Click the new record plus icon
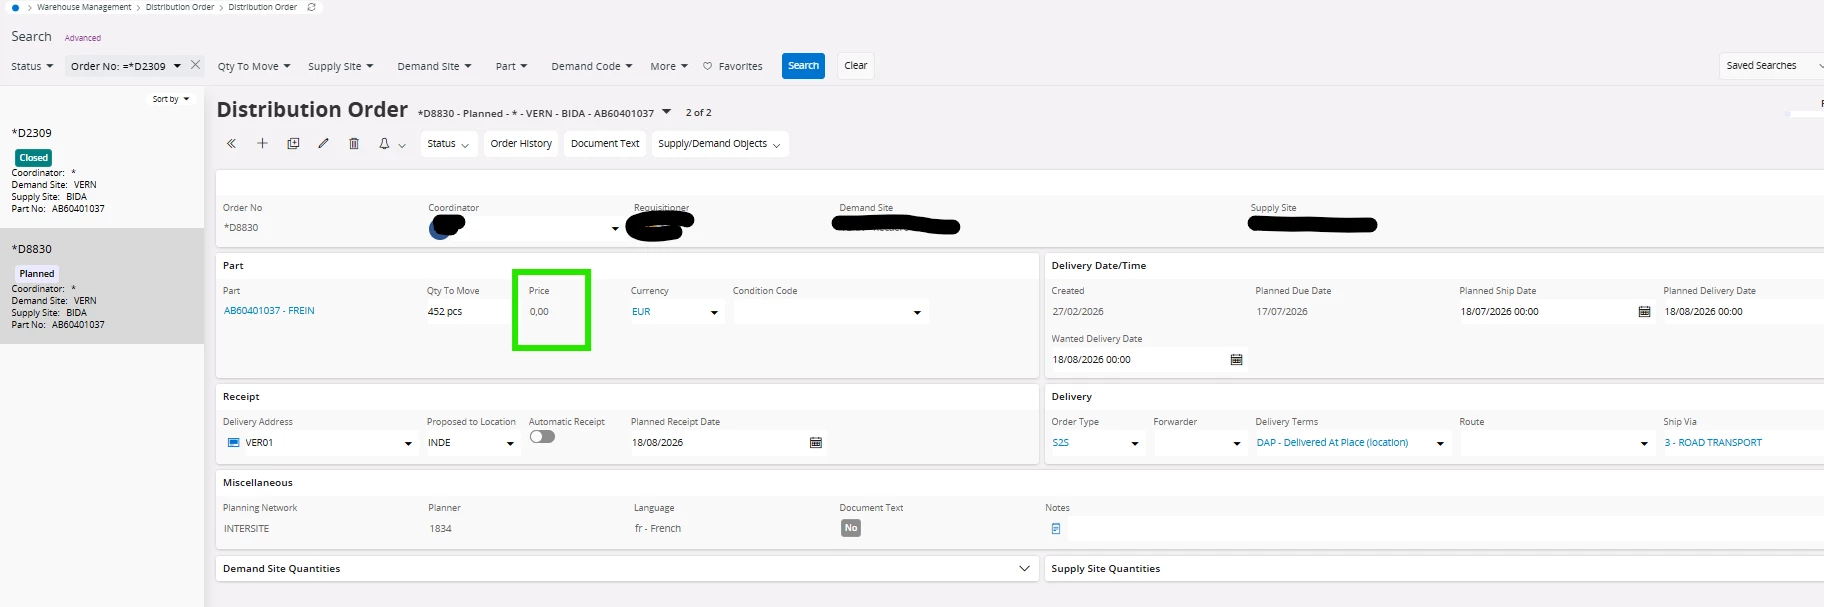 pos(262,144)
